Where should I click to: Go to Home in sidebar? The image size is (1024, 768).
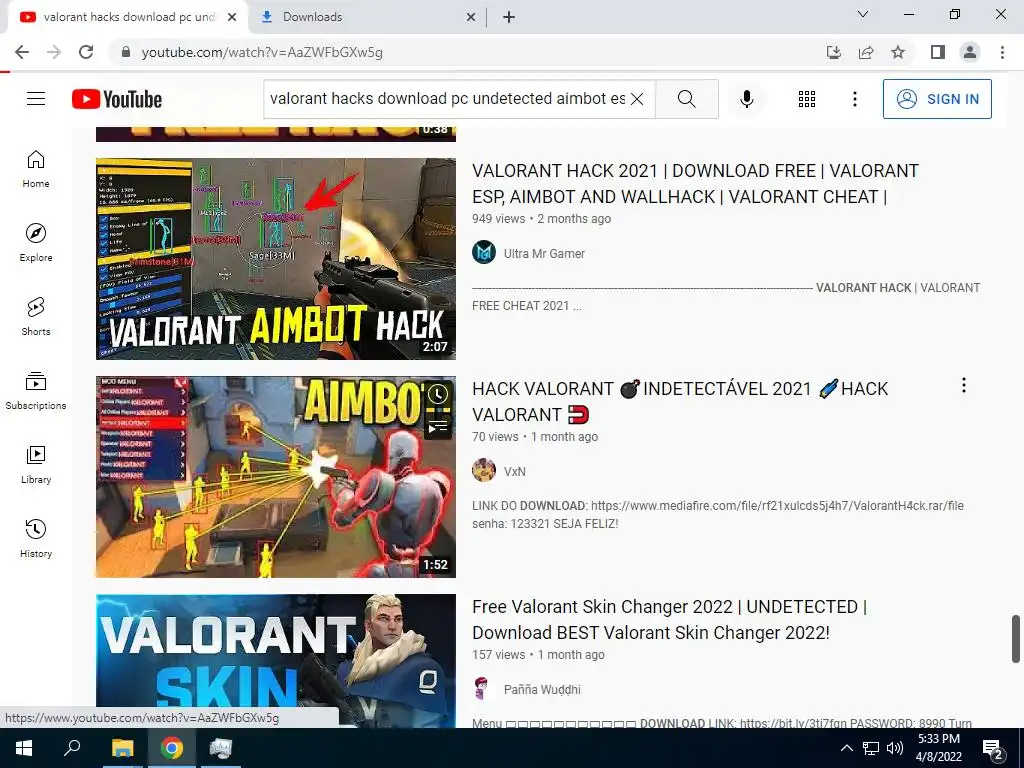36,168
